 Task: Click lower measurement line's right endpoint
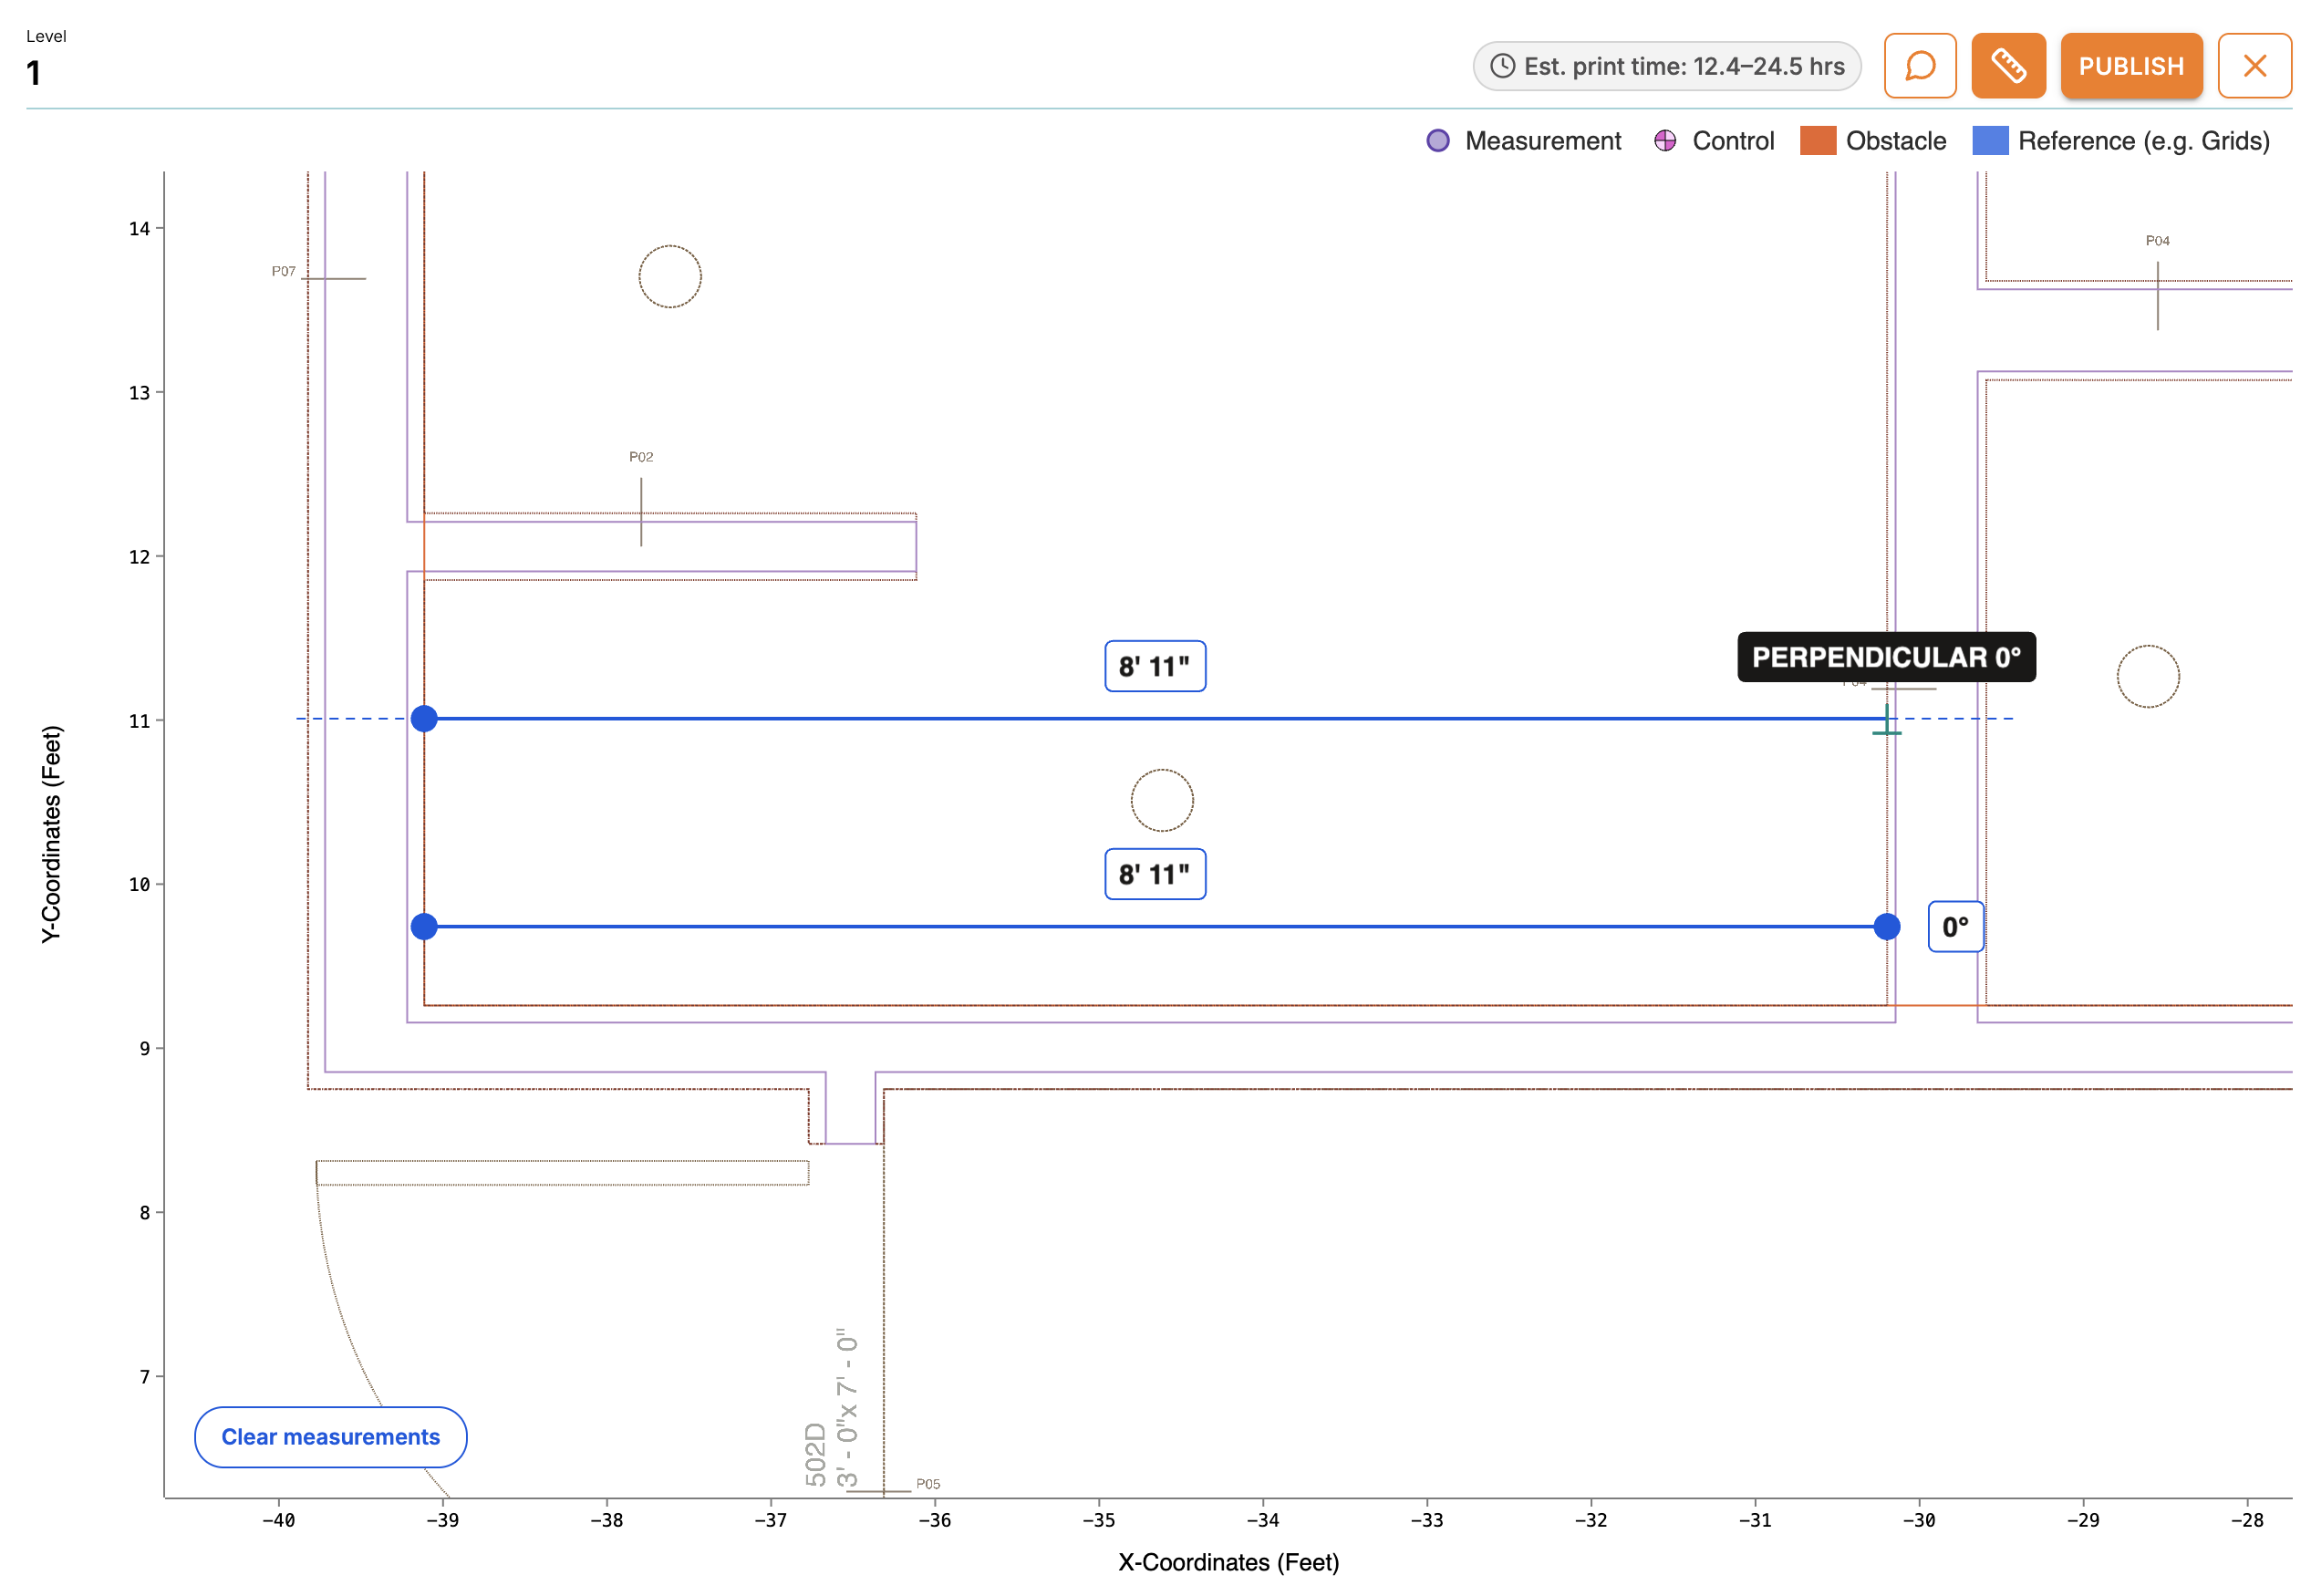pyautogui.click(x=1886, y=926)
